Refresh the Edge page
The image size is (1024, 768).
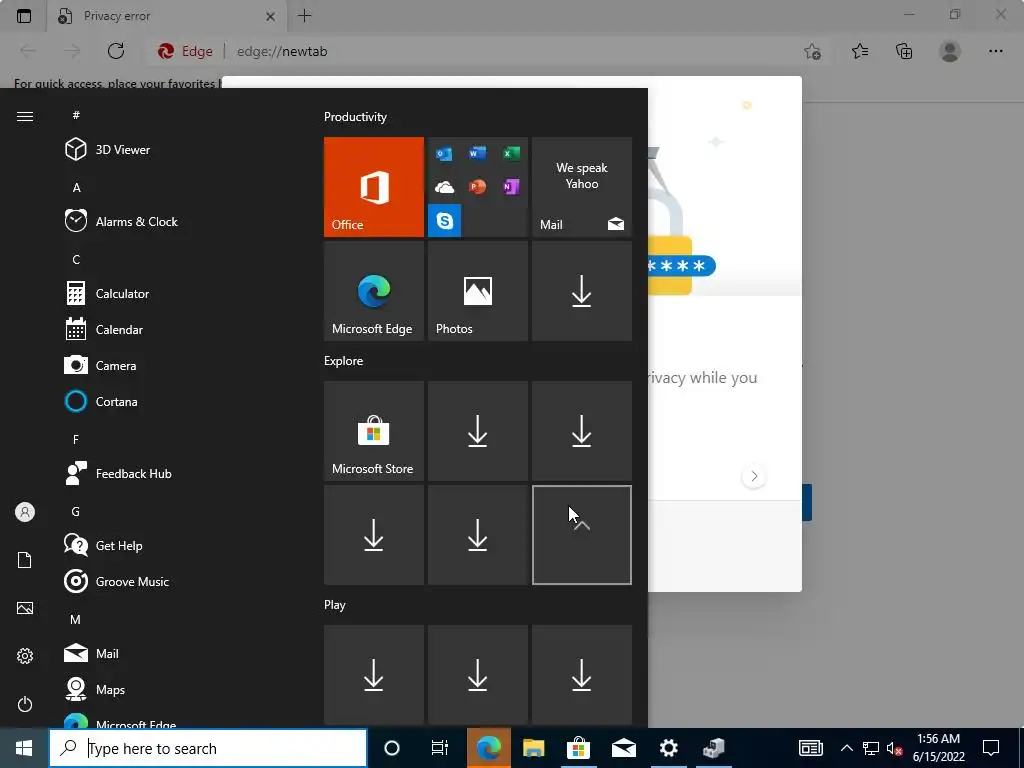pyautogui.click(x=116, y=51)
